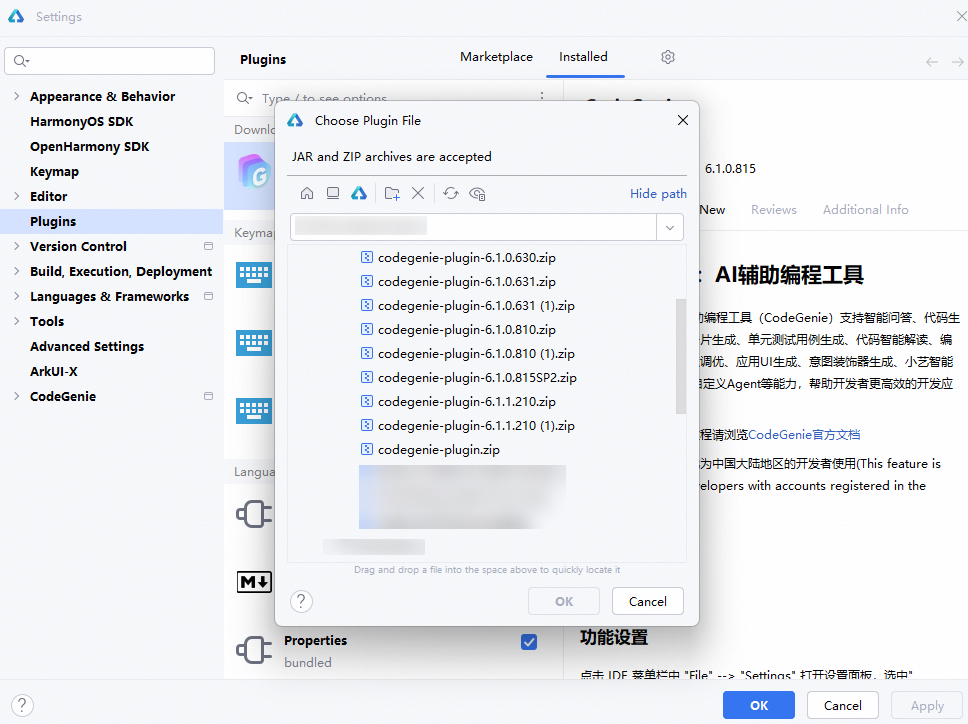Expand the Version Control section
The image size is (968, 724).
(16, 247)
